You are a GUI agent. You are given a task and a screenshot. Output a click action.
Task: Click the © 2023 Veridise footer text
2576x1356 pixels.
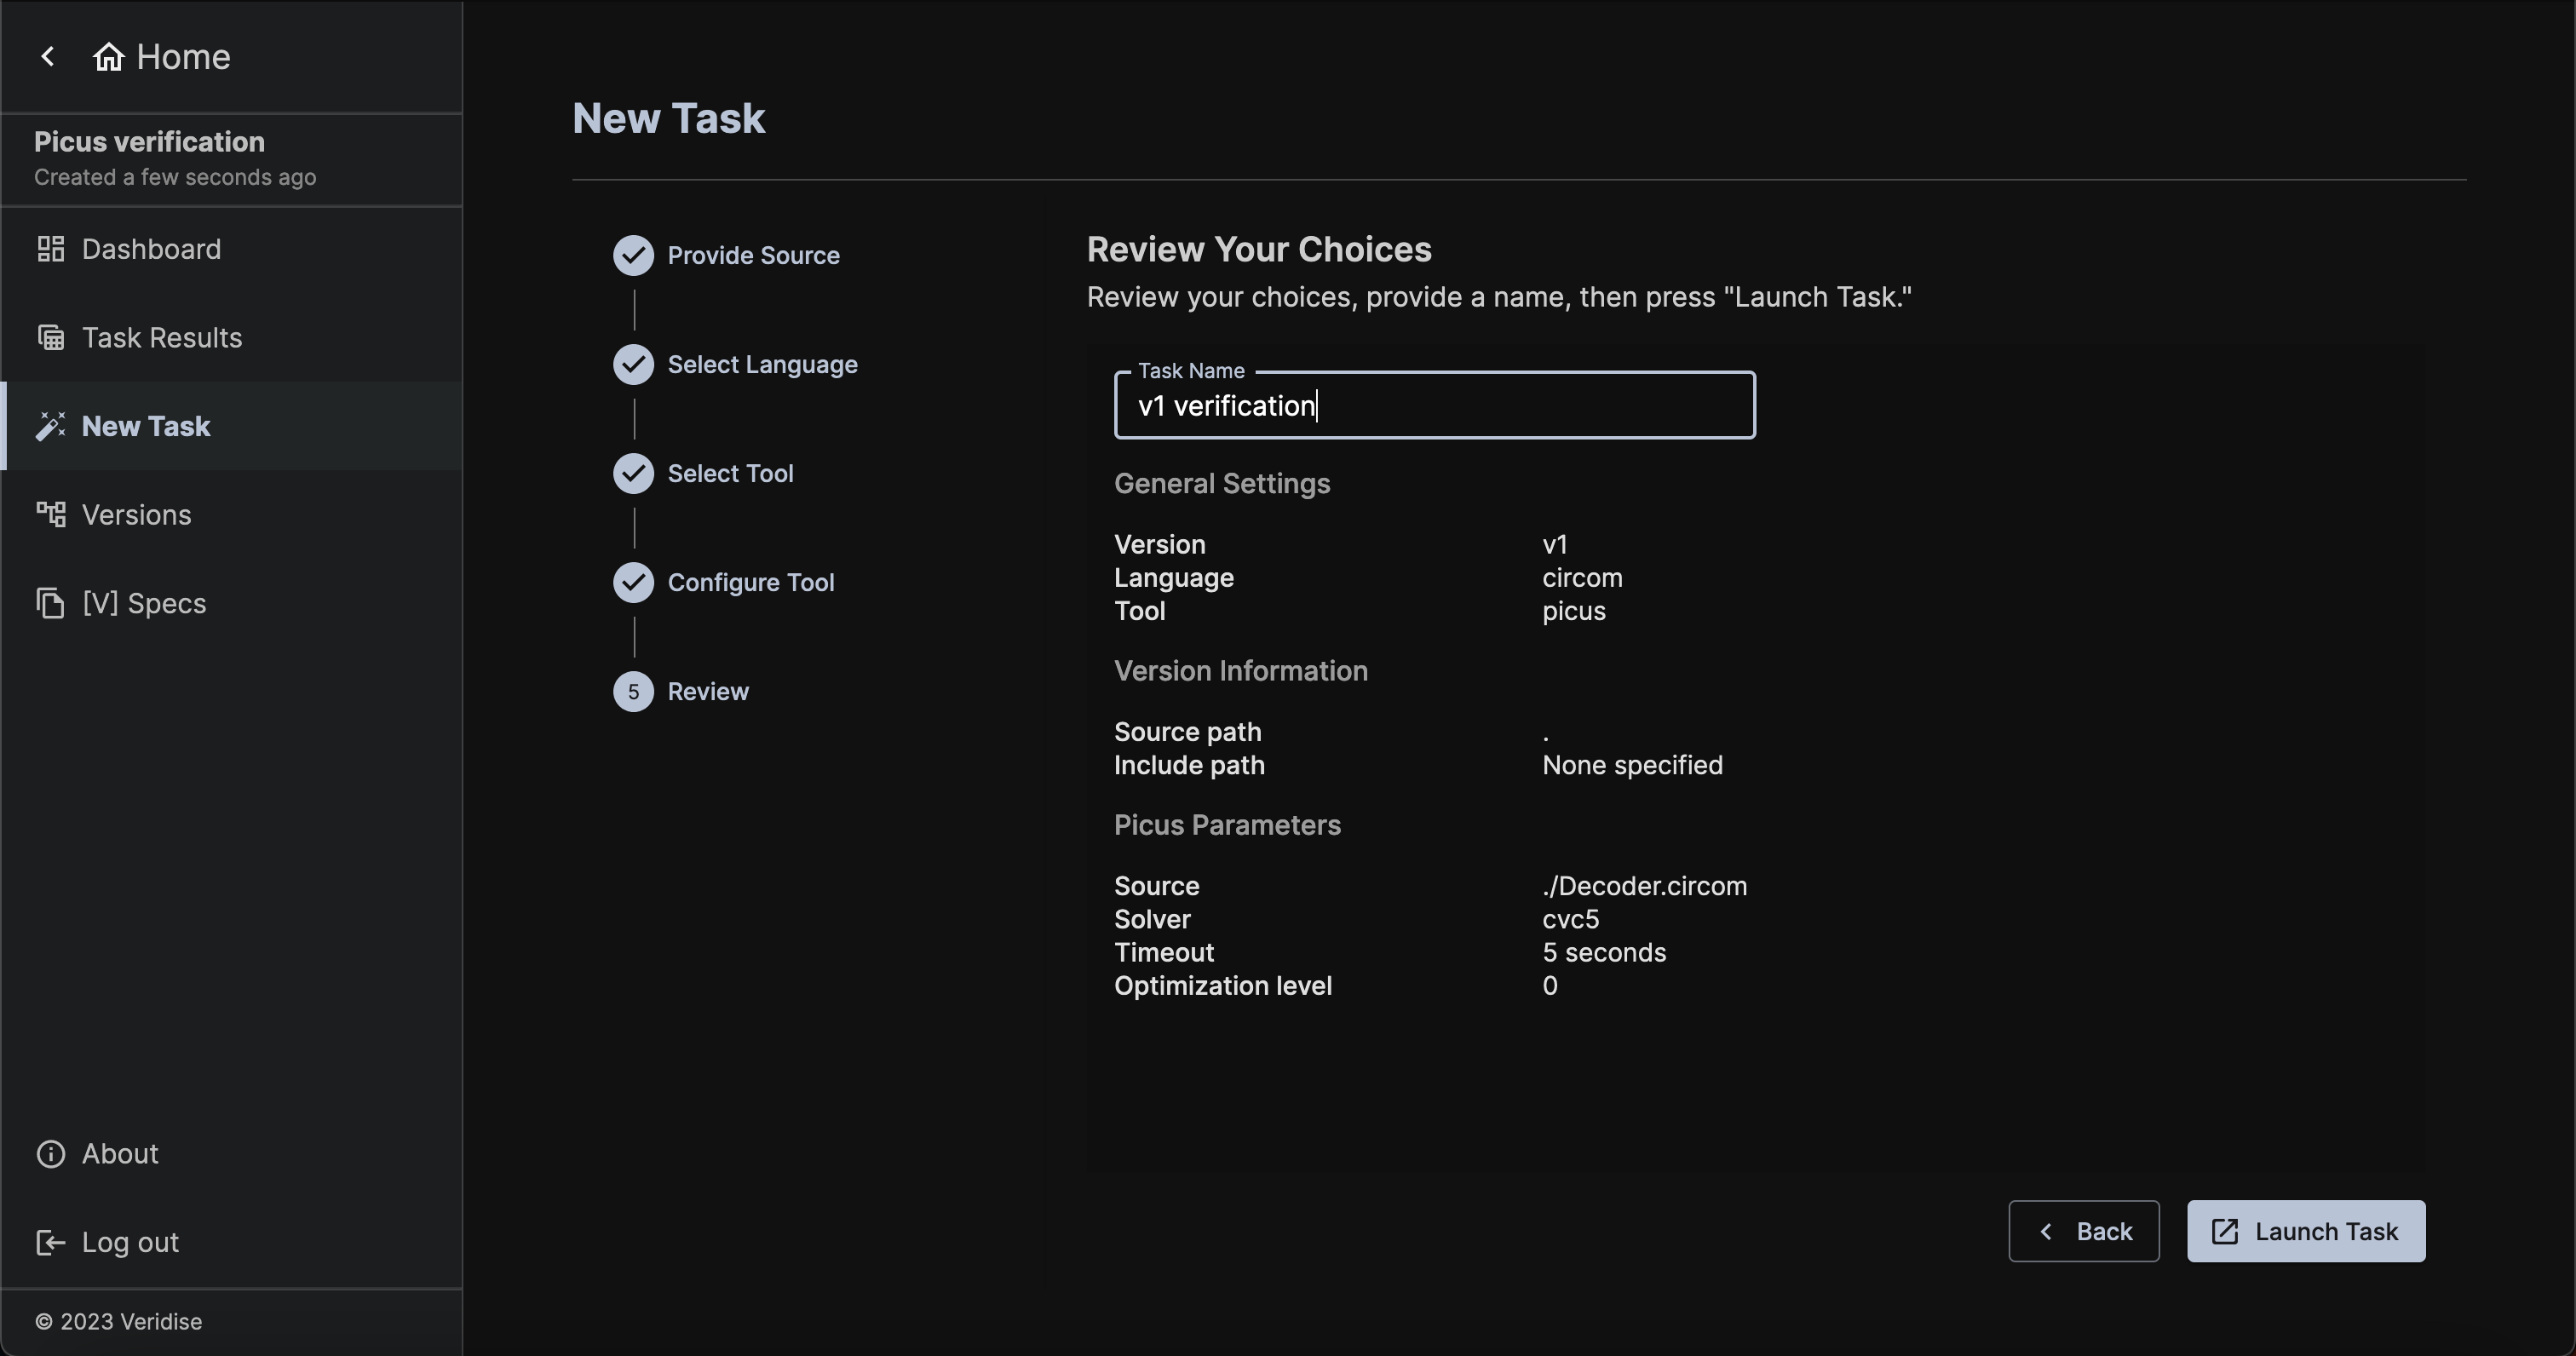118,1322
